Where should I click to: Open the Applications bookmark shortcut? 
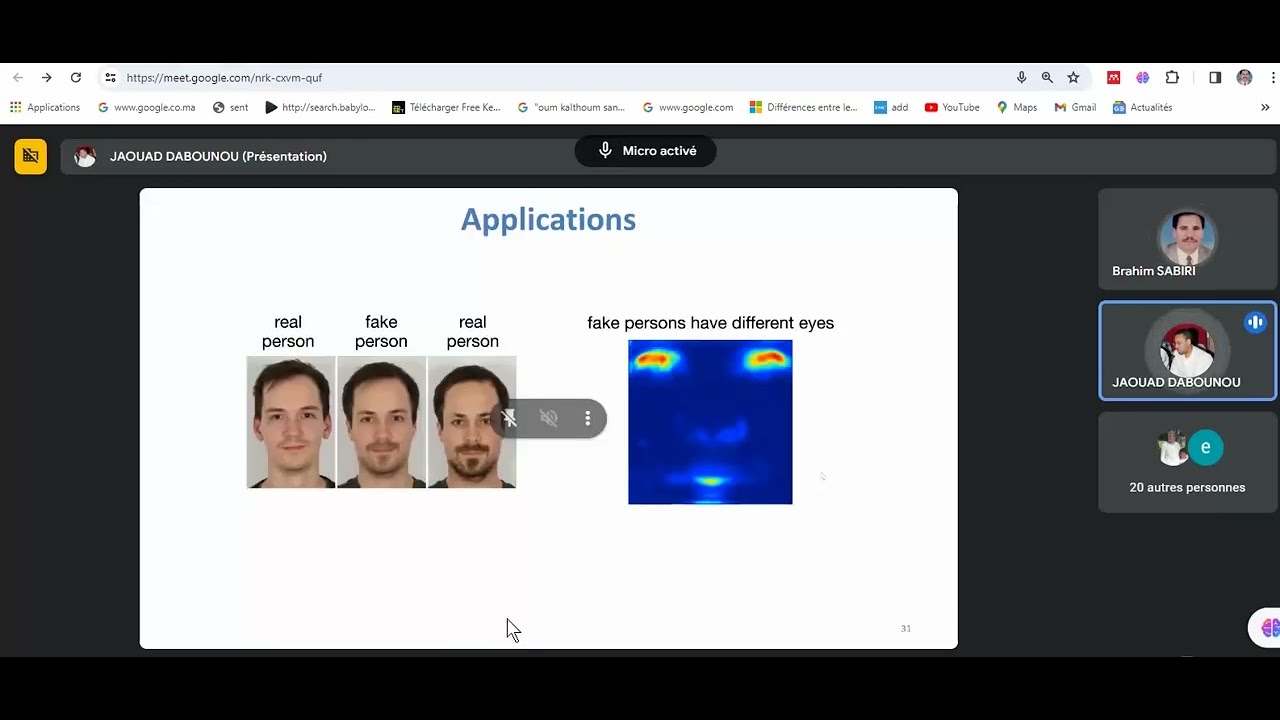(45, 107)
